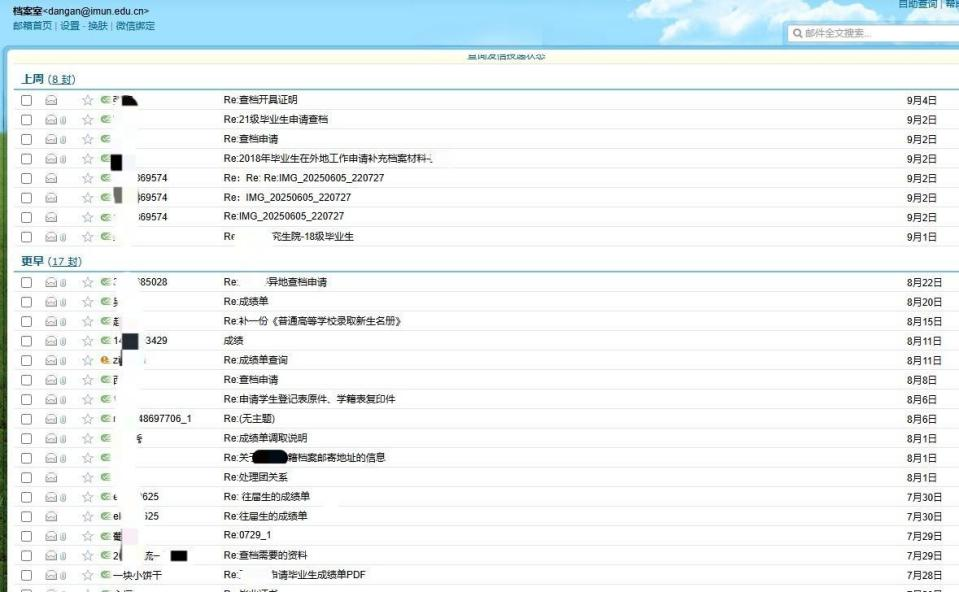The width and height of the screenshot is (959, 592).
Task: Click the envelope icon for "Re:21级毕业生申请查档"
Action: (51, 120)
